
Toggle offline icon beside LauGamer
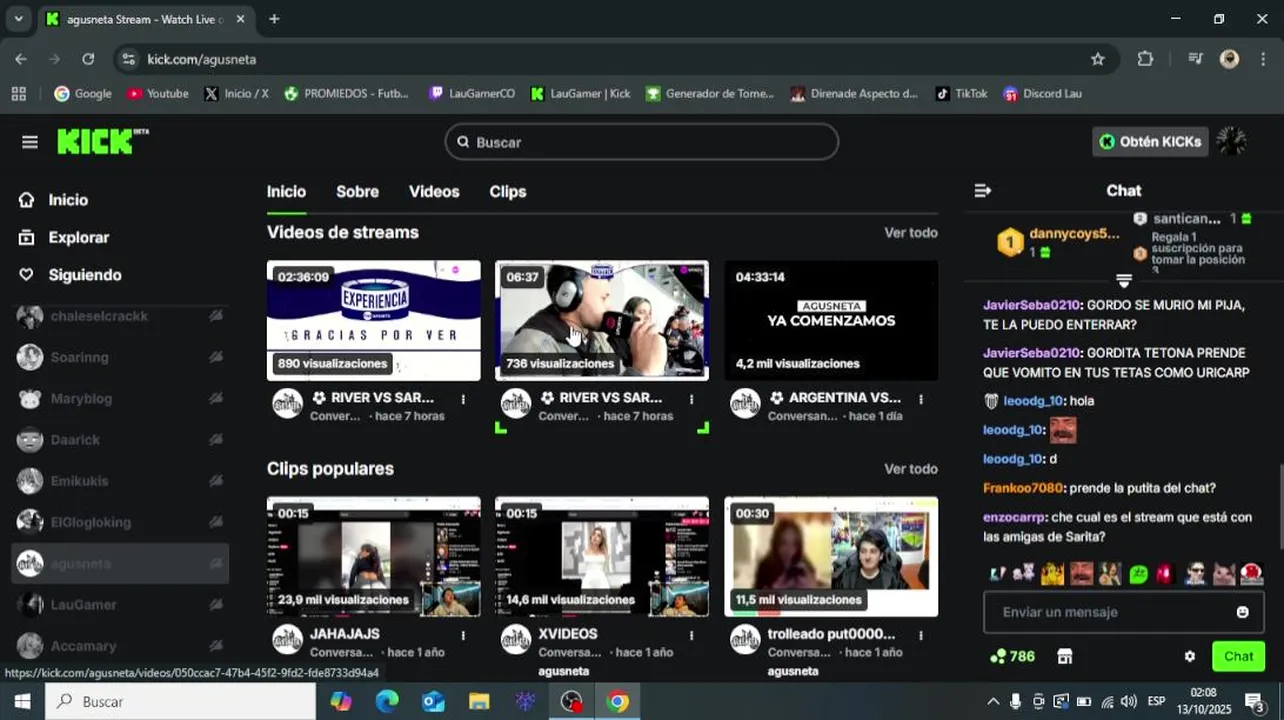coord(215,604)
